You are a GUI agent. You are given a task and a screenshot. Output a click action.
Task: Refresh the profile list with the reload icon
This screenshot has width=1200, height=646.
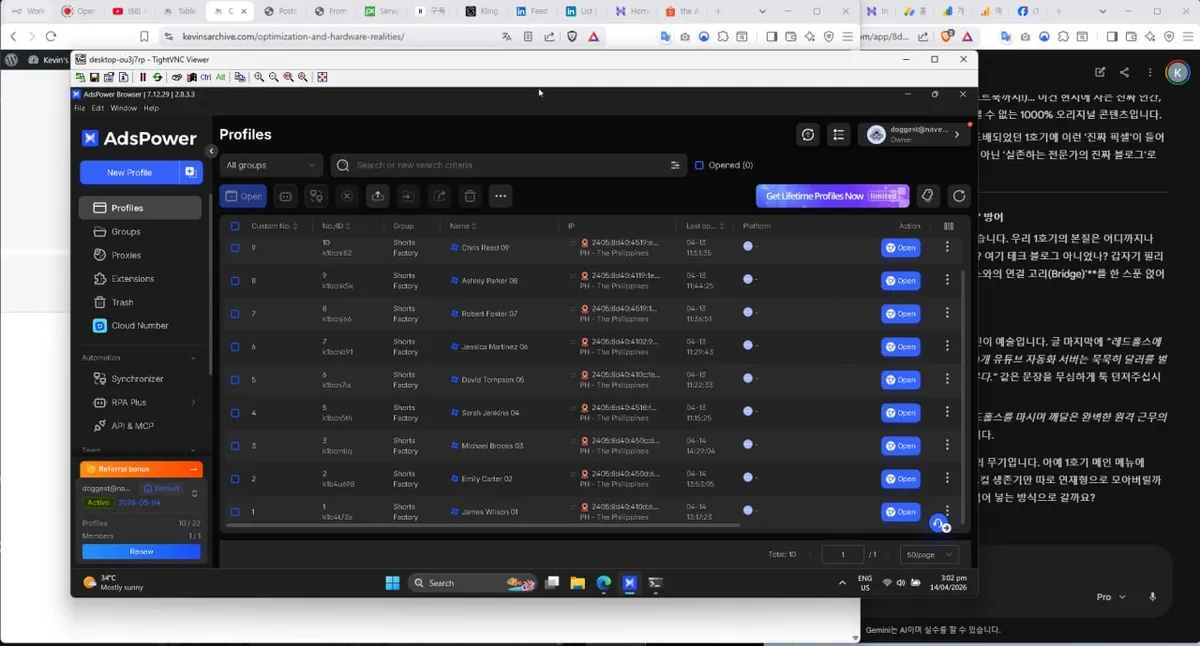pos(959,196)
